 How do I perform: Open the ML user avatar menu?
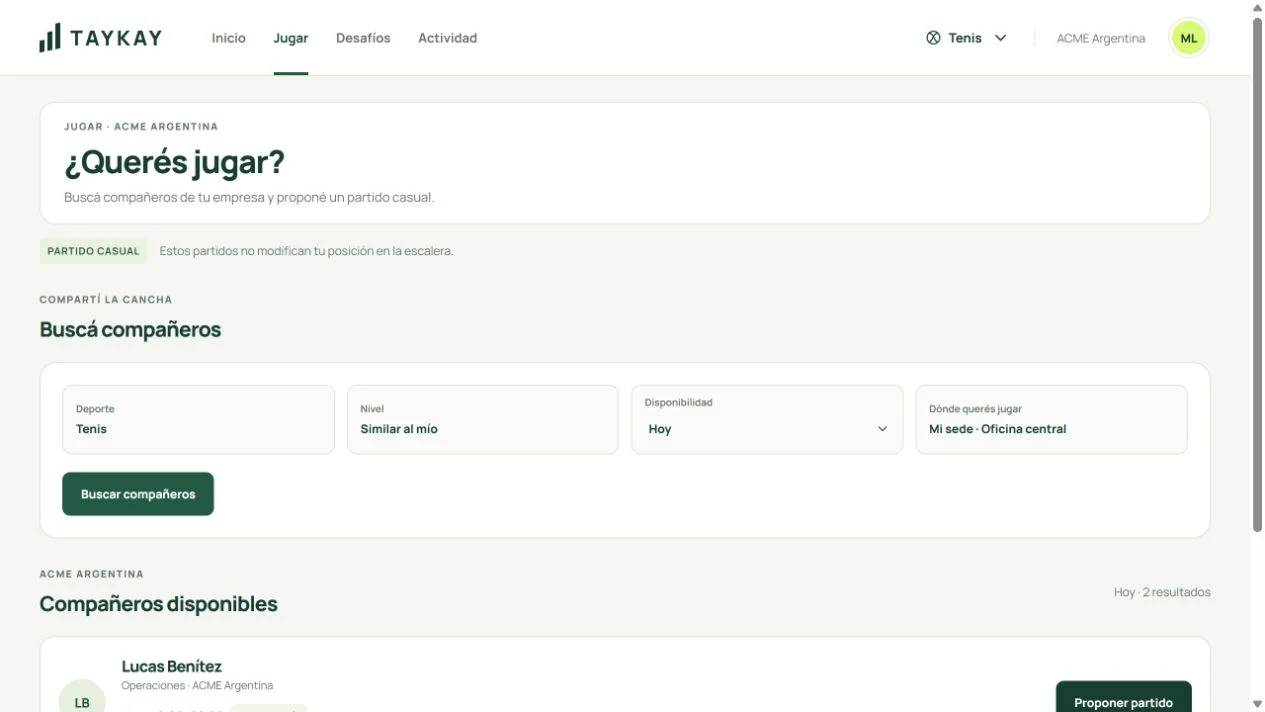pyautogui.click(x=1188, y=38)
